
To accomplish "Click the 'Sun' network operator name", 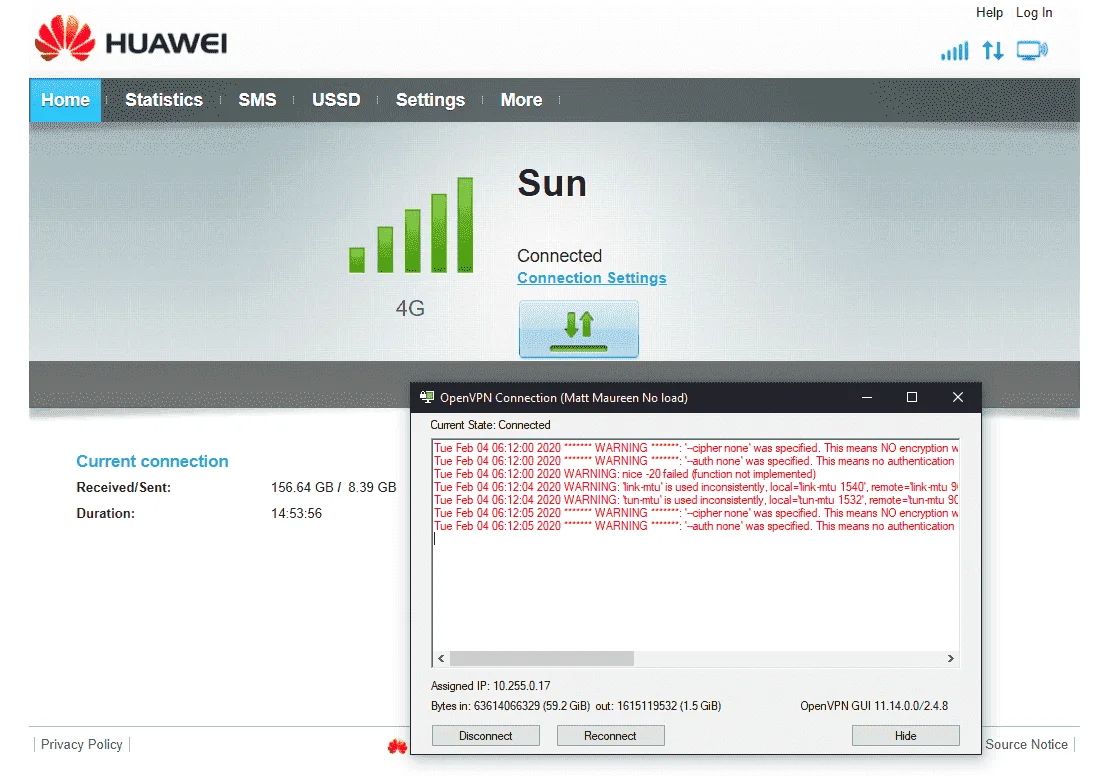I will 552,184.
